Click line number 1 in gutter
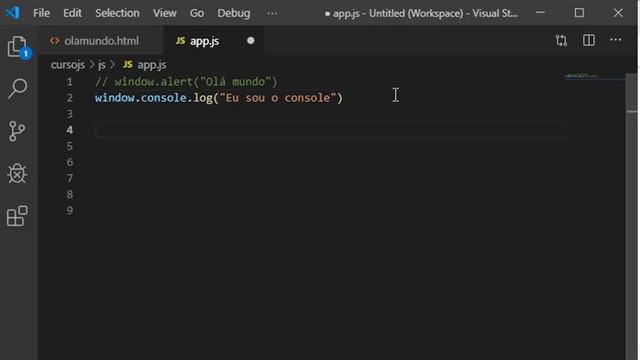Image resolution: width=640 pixels, height=360 pixels. pyautogui.click(x=70, y=82)
